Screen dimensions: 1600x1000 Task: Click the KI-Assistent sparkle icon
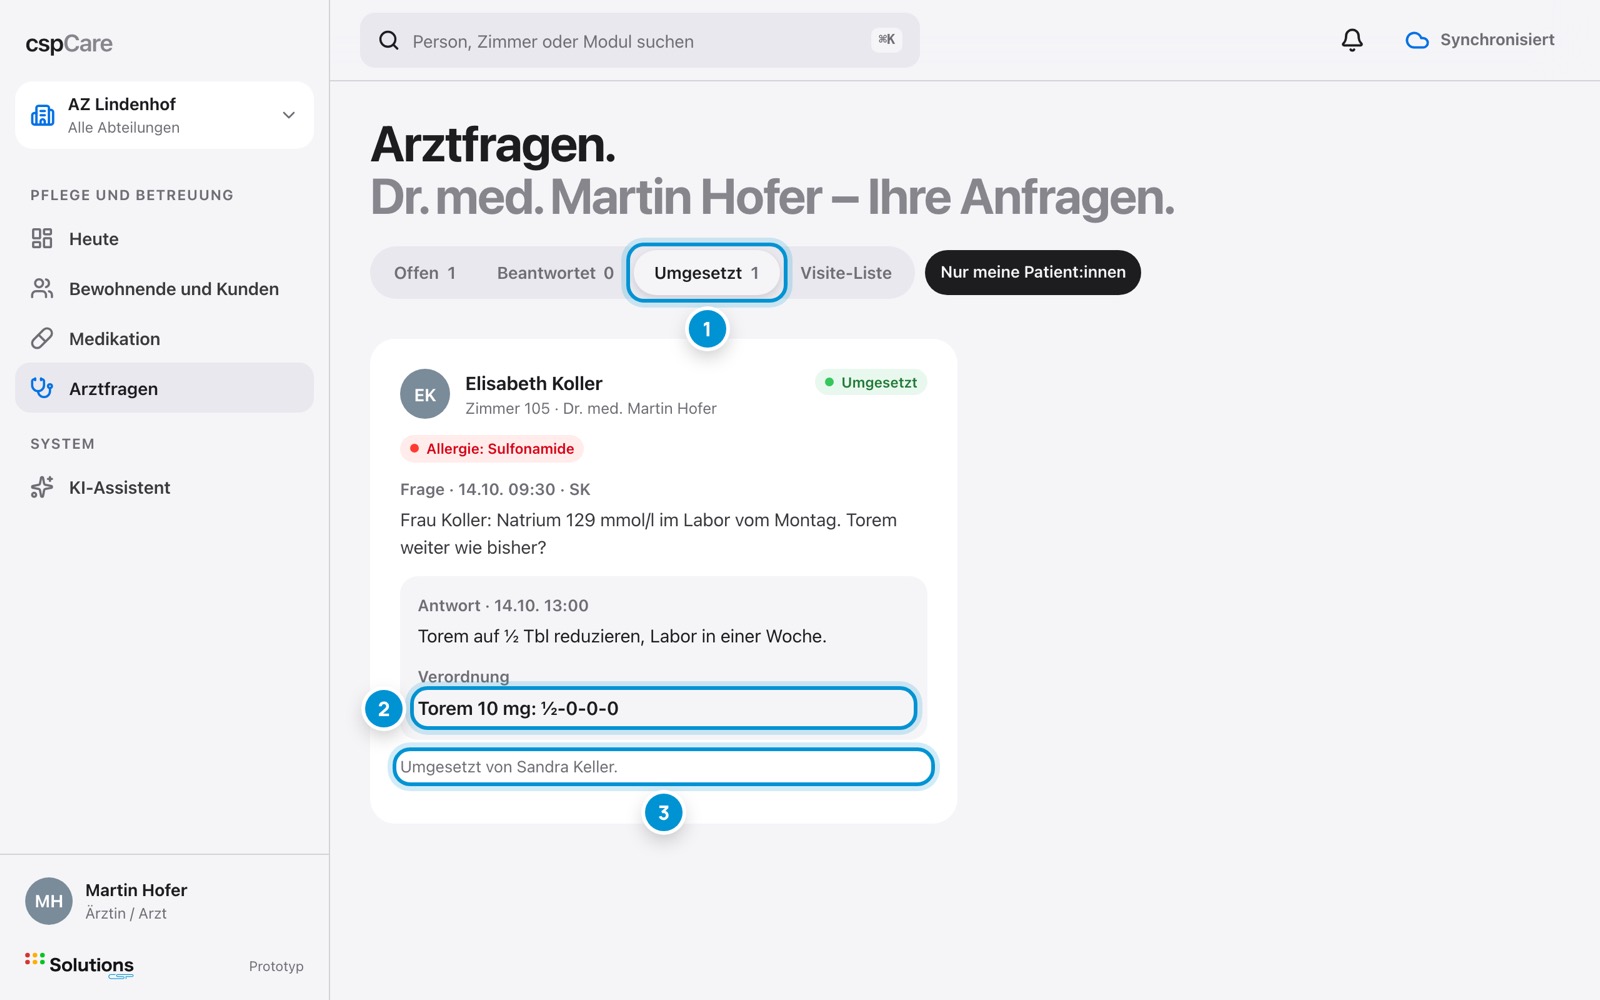tap(42, 487)
